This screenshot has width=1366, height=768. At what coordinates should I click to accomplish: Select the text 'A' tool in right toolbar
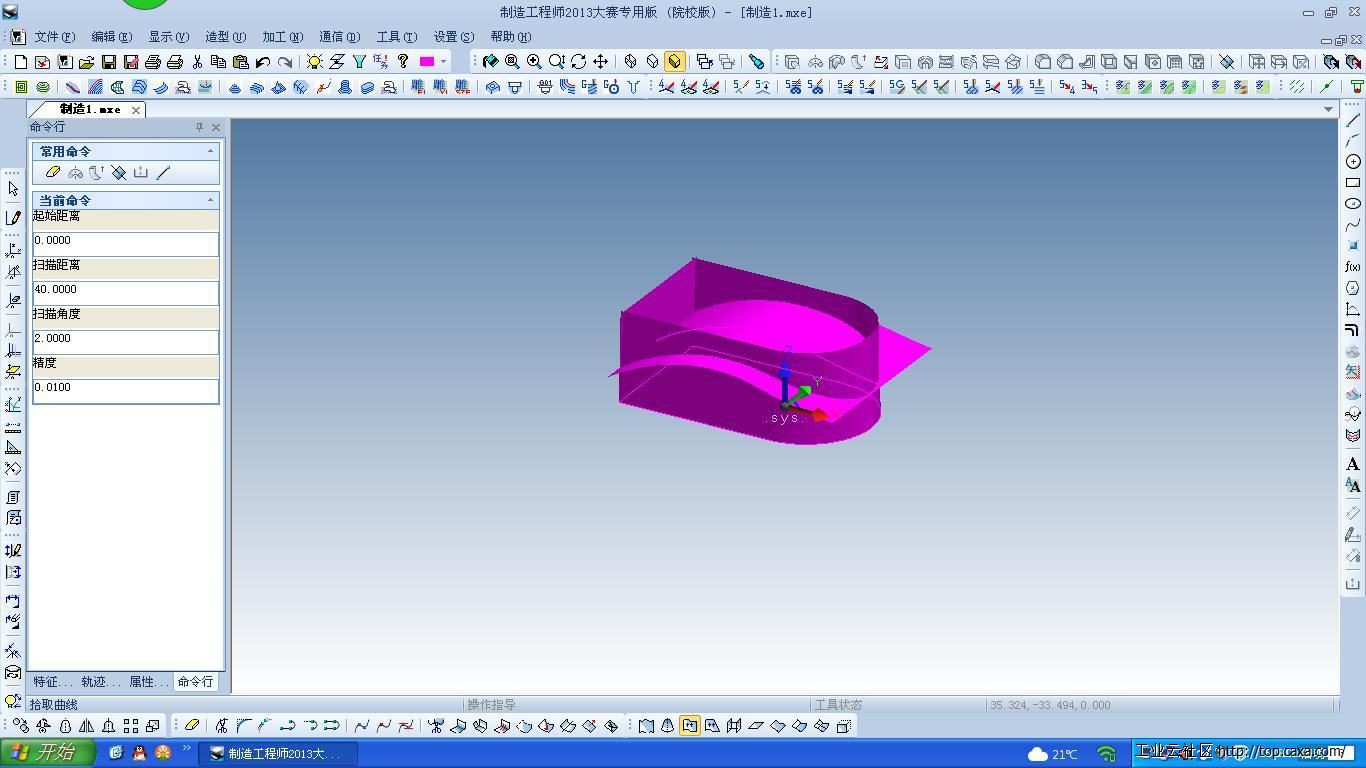1353,464
